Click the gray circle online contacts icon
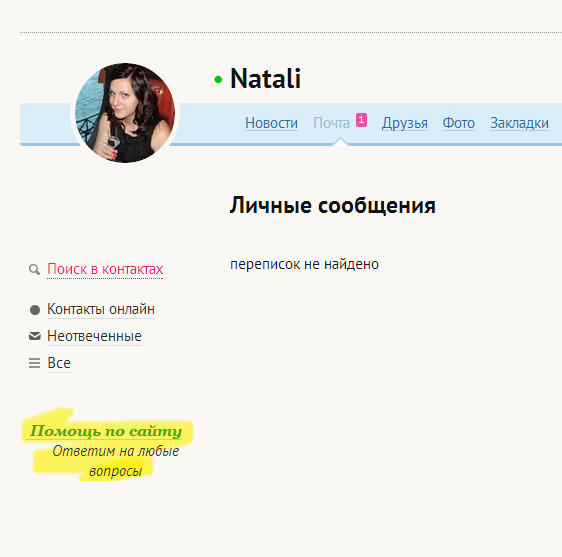562x557 pixels. tap(35, 310)
